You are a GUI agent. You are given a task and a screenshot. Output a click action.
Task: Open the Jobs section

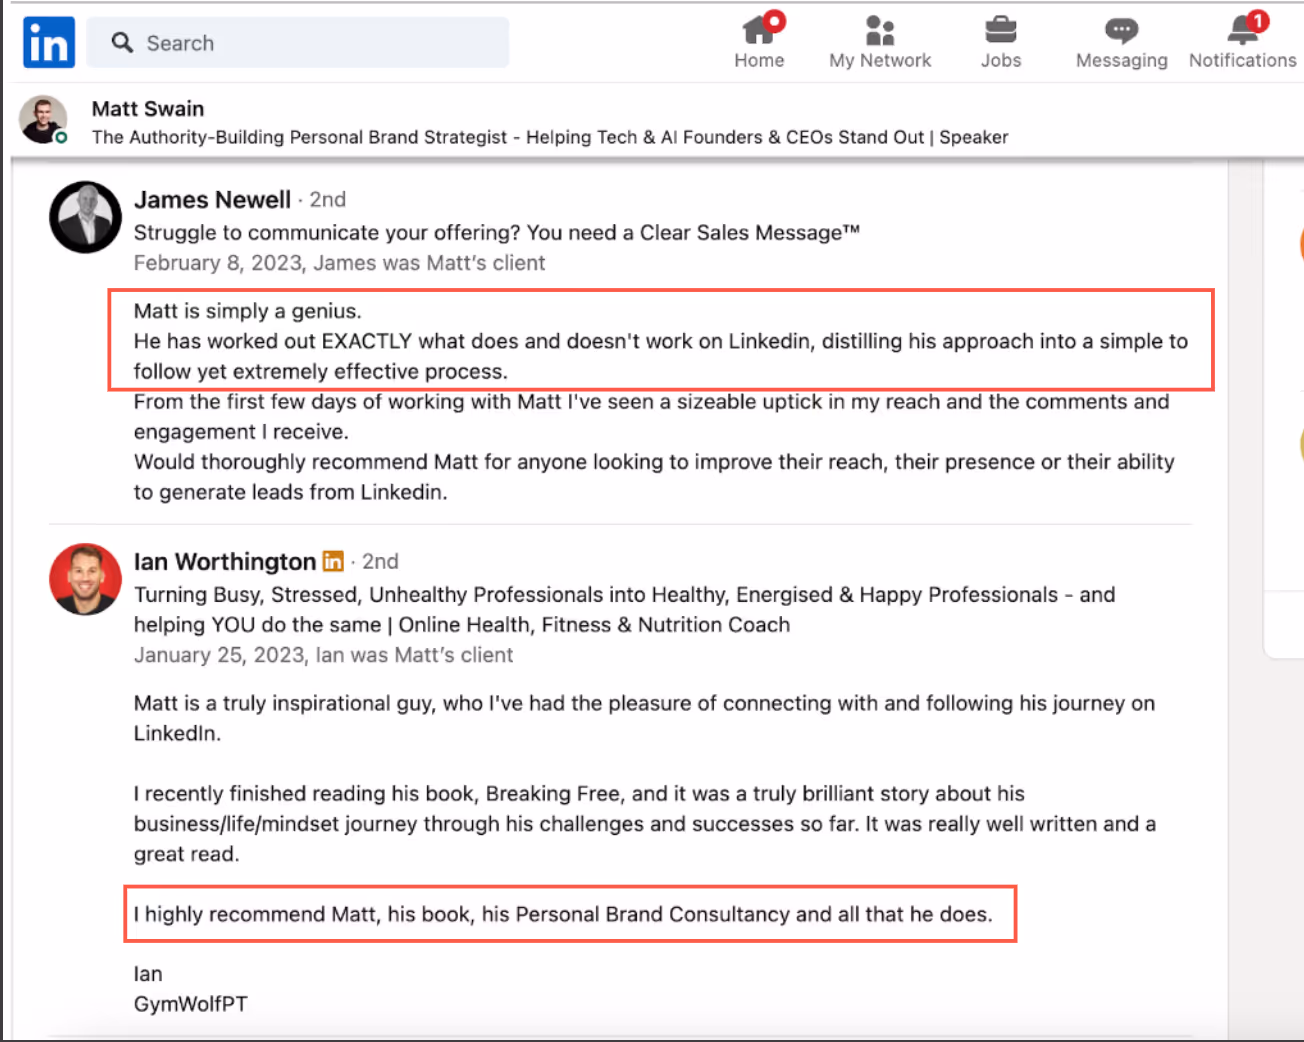click(x=1000, y=40)
